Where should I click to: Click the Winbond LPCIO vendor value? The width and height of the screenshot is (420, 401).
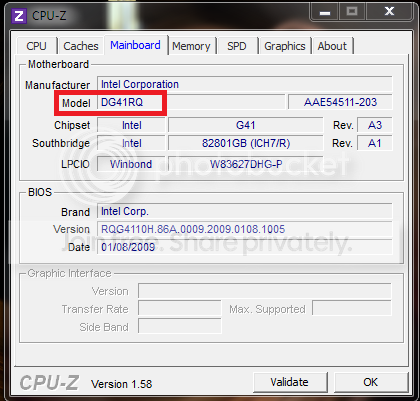(x=131, y=164)
